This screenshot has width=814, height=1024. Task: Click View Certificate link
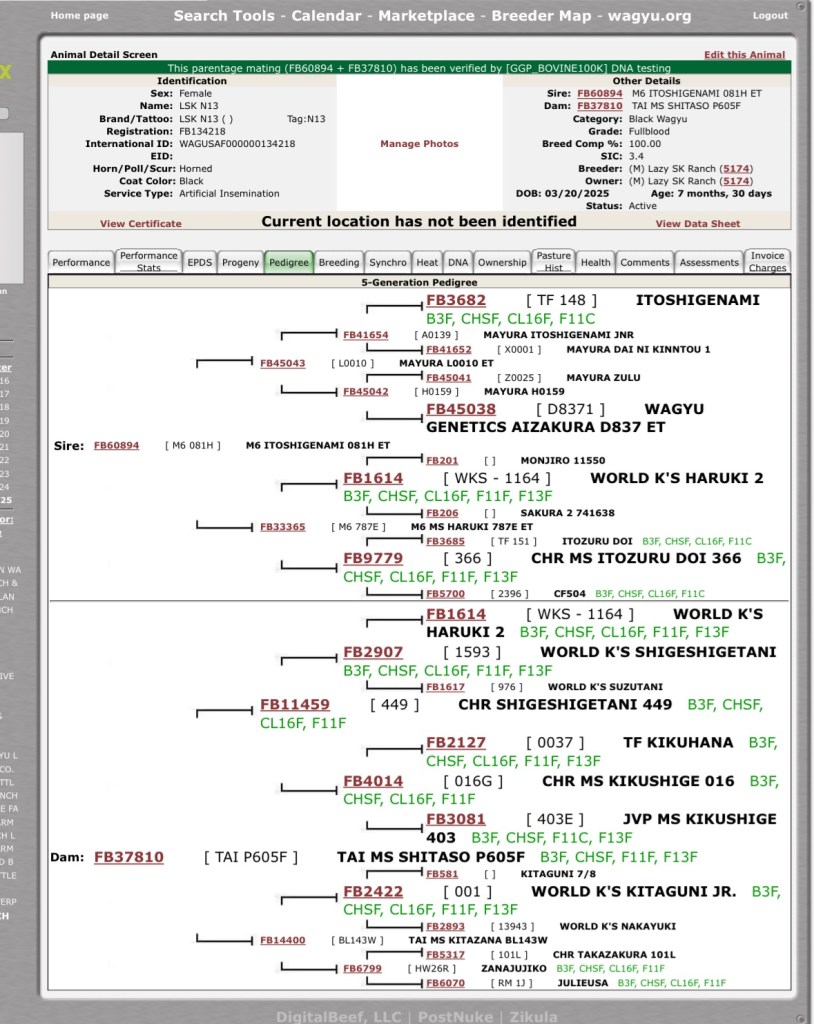(141, 223)
